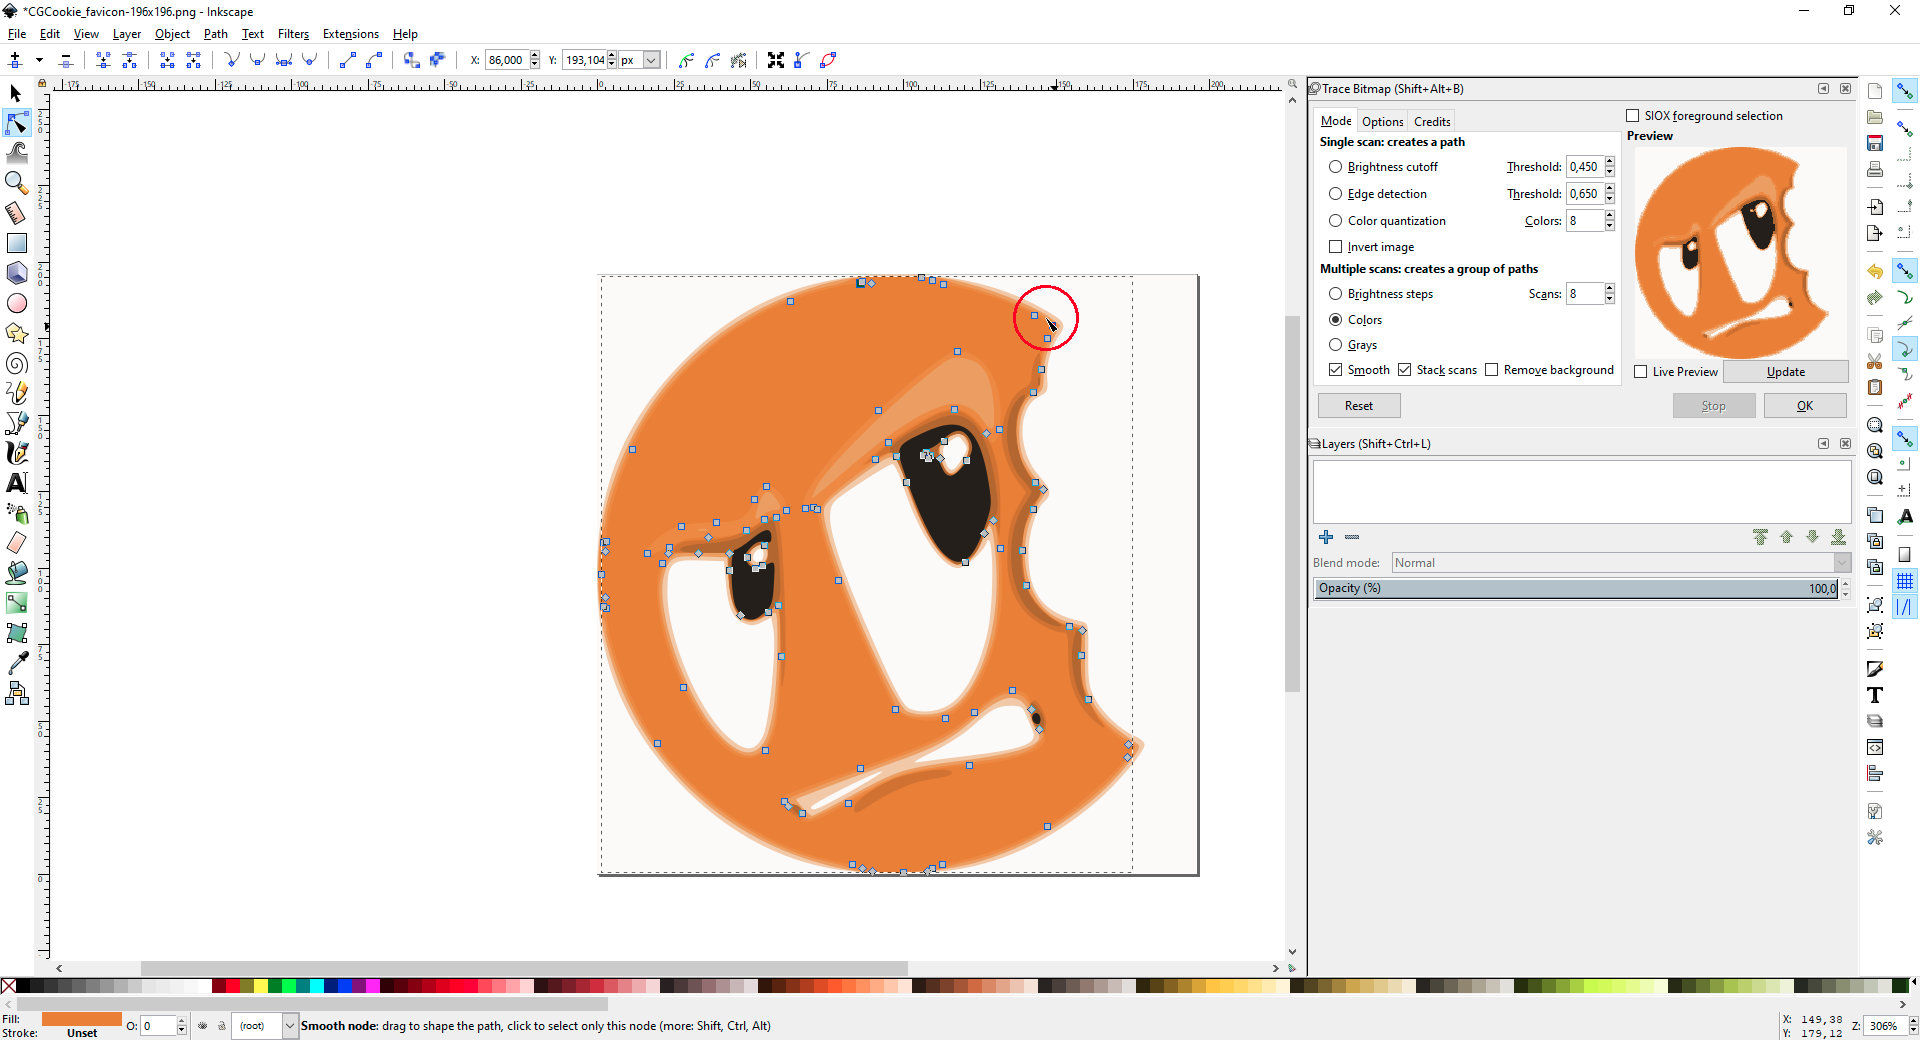Activate the Zoom magnifier tool
Screen dimensions: 1920x1040
coord(16,183)
